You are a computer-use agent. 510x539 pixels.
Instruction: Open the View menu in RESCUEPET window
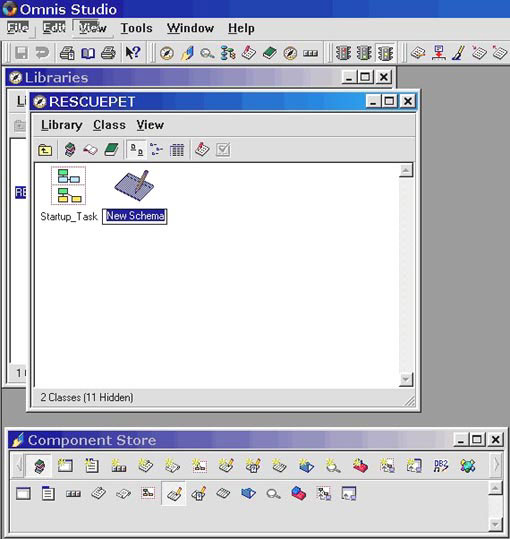click(150, 125)
